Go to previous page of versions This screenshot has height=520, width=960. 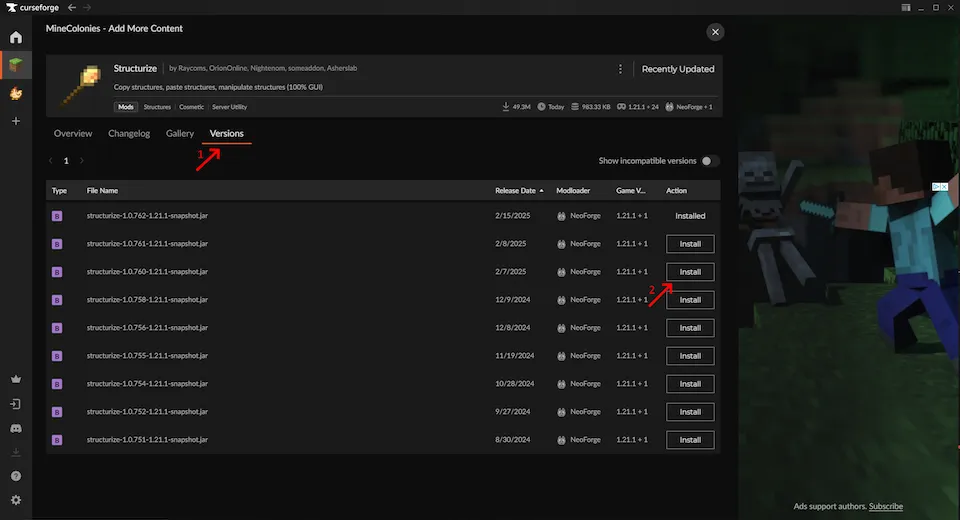coord(51,160)
